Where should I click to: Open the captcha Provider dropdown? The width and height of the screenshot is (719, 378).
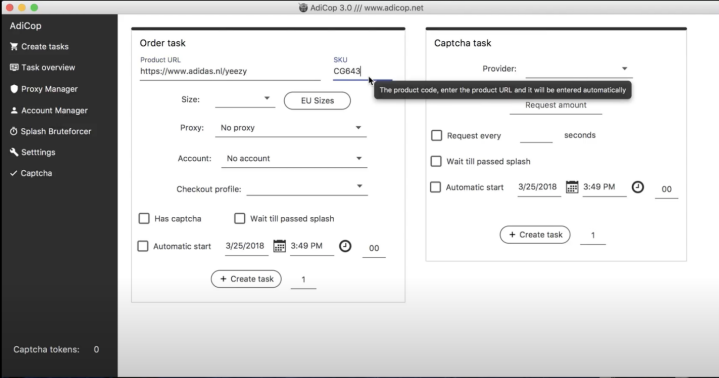[x=579, y=69]
